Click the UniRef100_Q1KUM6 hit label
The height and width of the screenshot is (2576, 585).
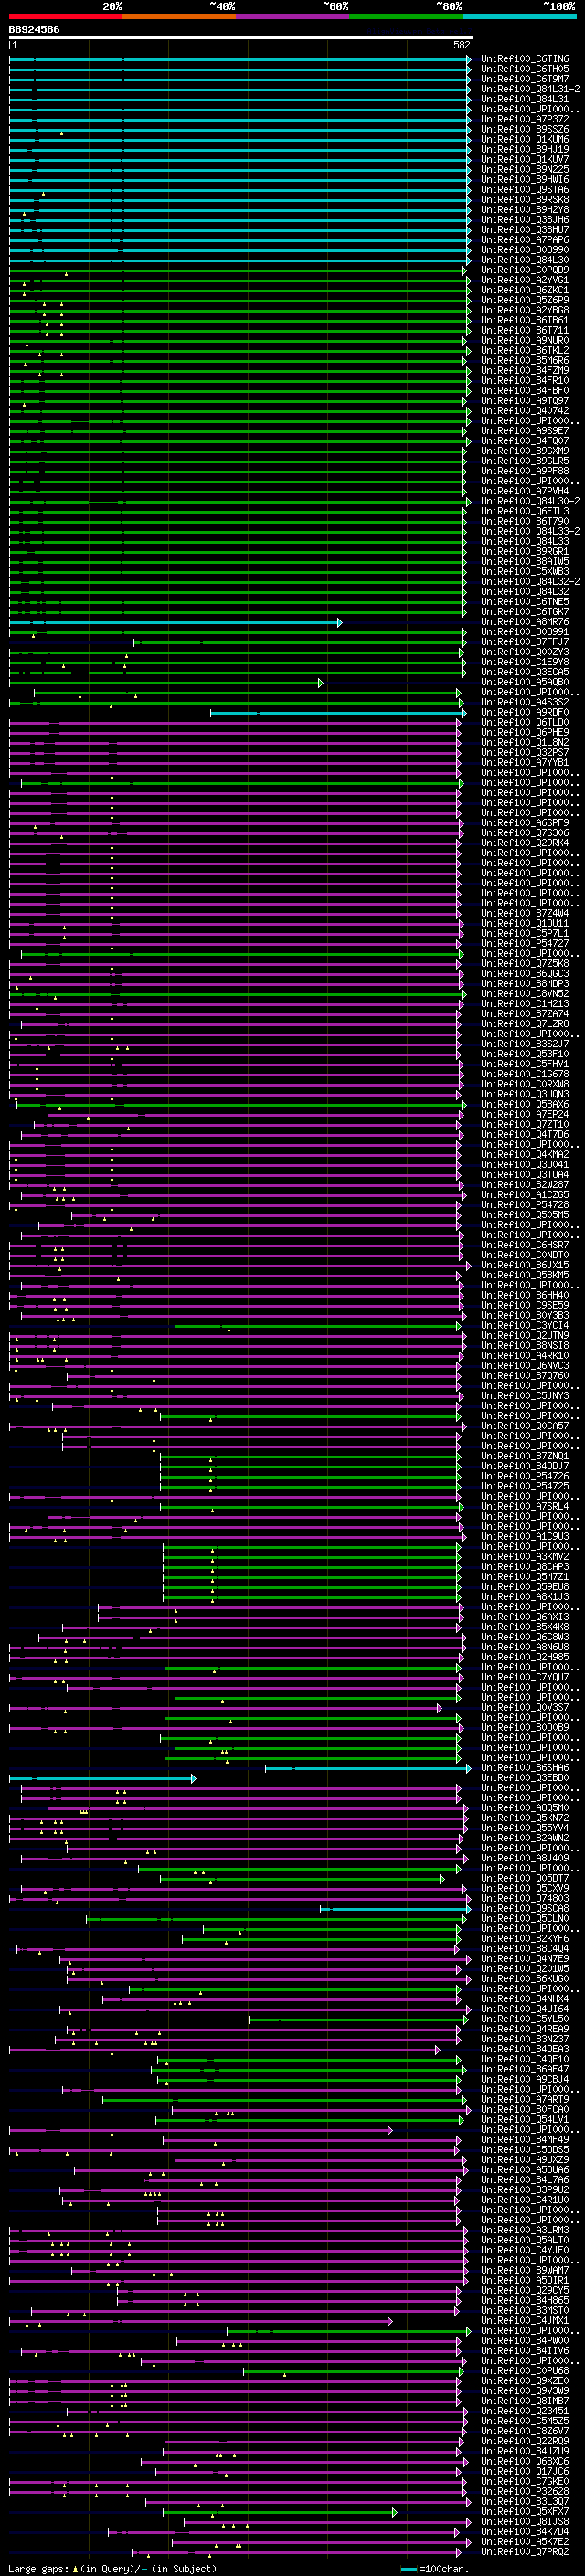pos(525,139)
